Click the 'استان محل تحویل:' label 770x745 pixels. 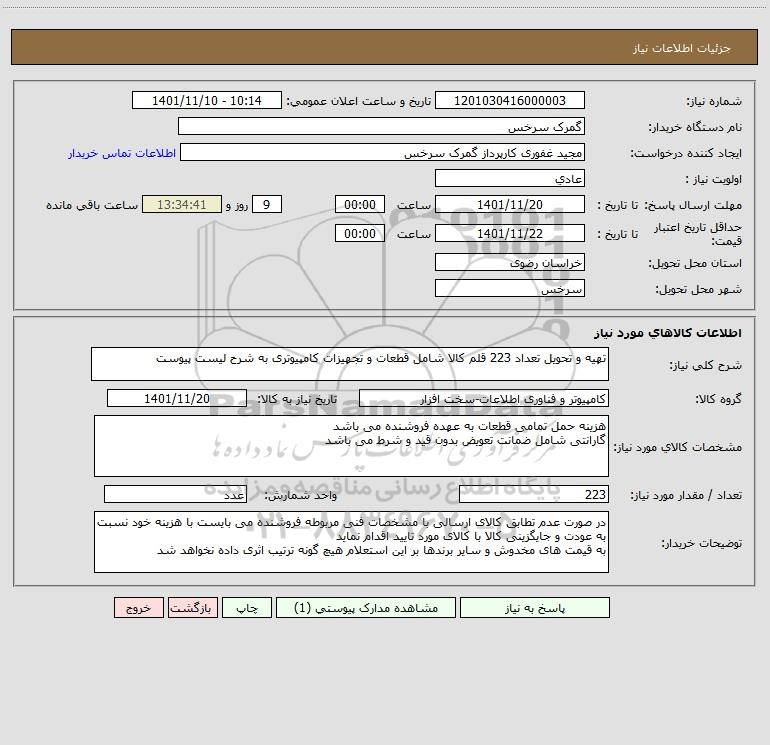point(695,263)
